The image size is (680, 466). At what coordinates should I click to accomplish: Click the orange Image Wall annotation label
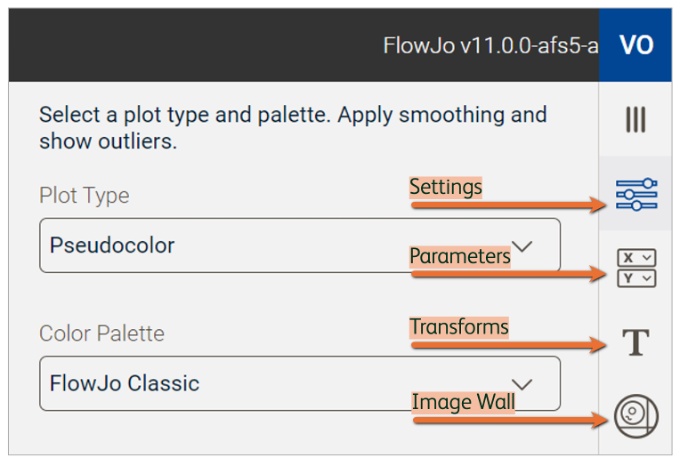(463, 402)
